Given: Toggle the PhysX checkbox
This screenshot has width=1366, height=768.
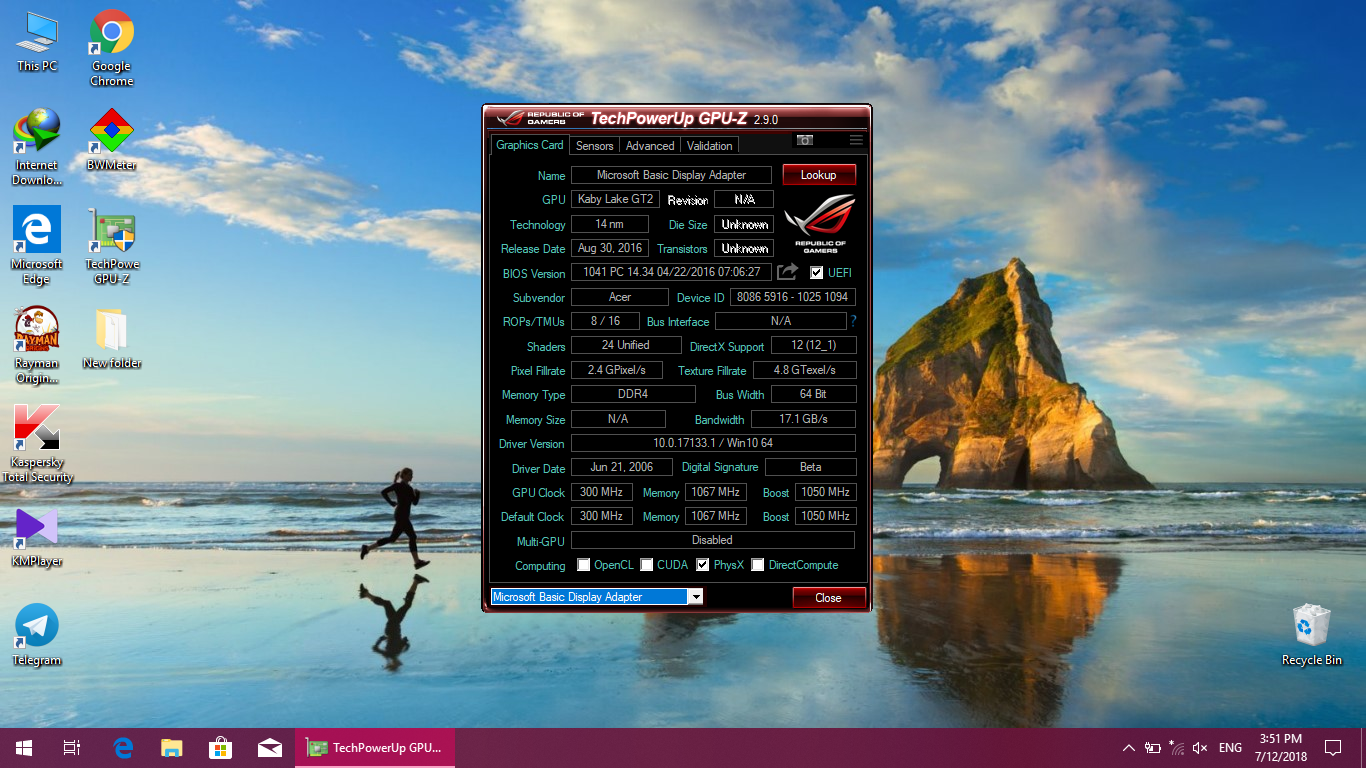Looking at the screenshot, I should (703, 565).
